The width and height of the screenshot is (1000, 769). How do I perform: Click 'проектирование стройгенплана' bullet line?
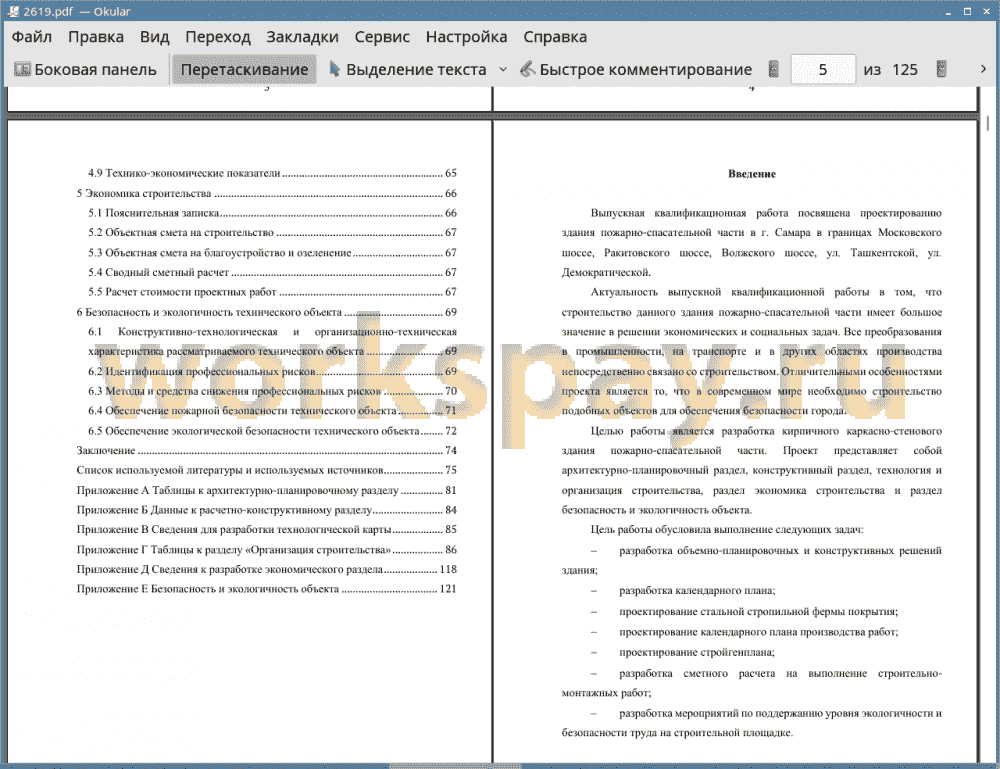click(x=696, y=652)
